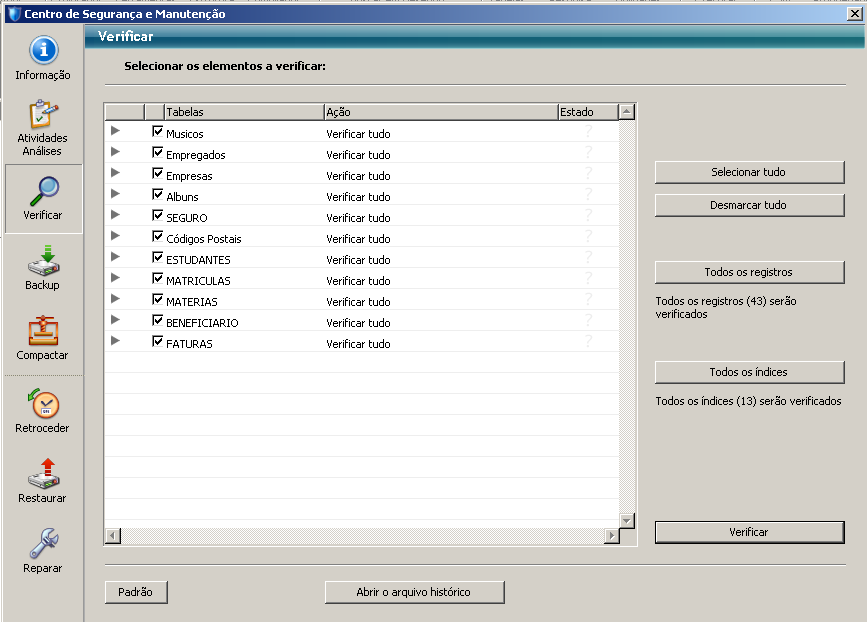Open the Retroceder clock icon
The height and width of the screenshot is (622, 867).
(43, 403)
